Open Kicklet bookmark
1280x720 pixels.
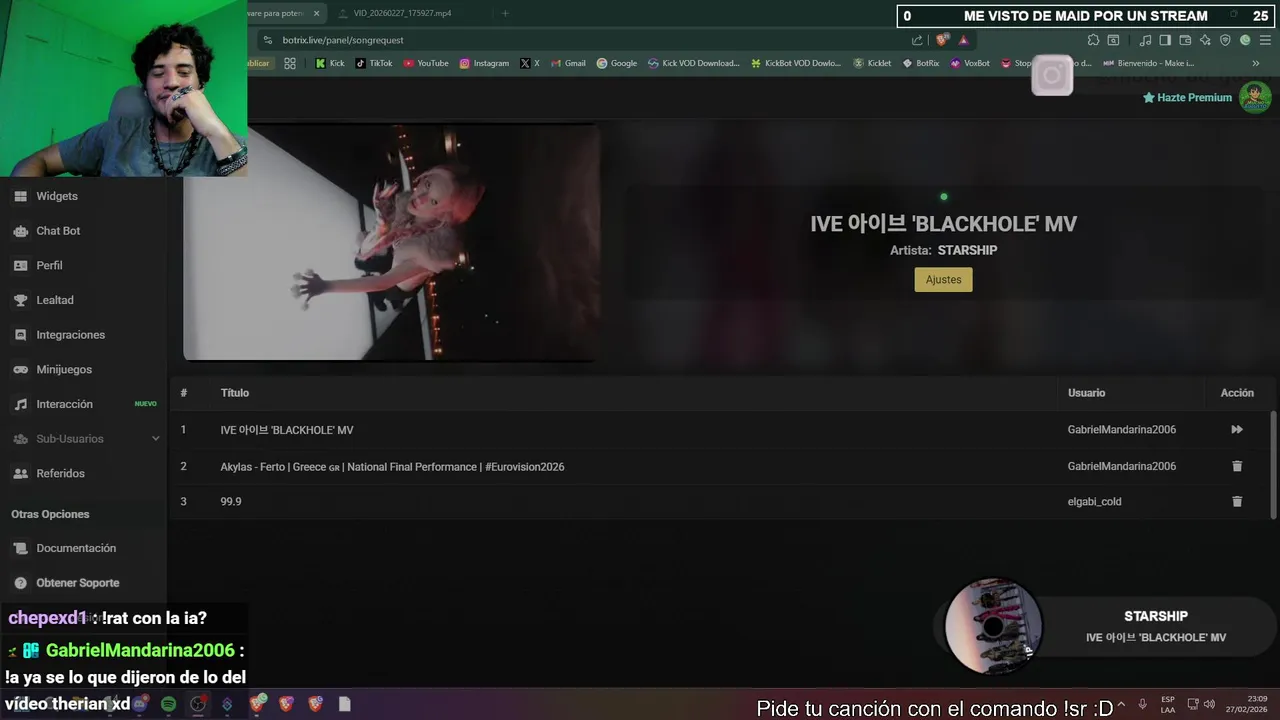pos(872,63)
